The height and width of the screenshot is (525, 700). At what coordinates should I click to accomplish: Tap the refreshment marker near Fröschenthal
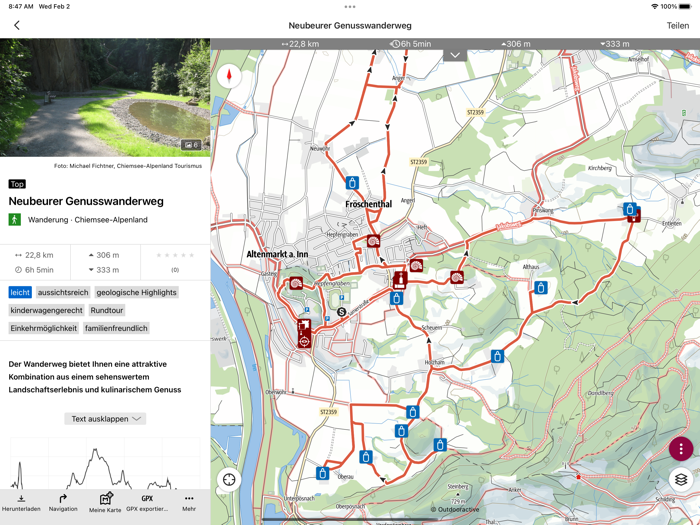coord(352,183)
